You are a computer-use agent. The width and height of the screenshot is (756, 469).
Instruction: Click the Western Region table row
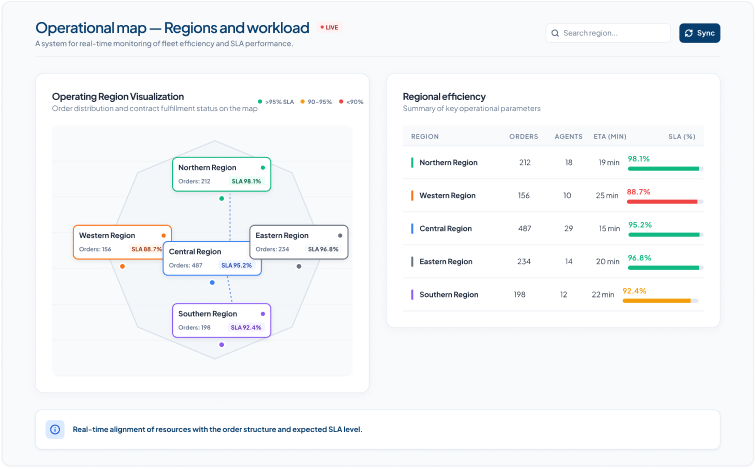click(x=553, y=196)
